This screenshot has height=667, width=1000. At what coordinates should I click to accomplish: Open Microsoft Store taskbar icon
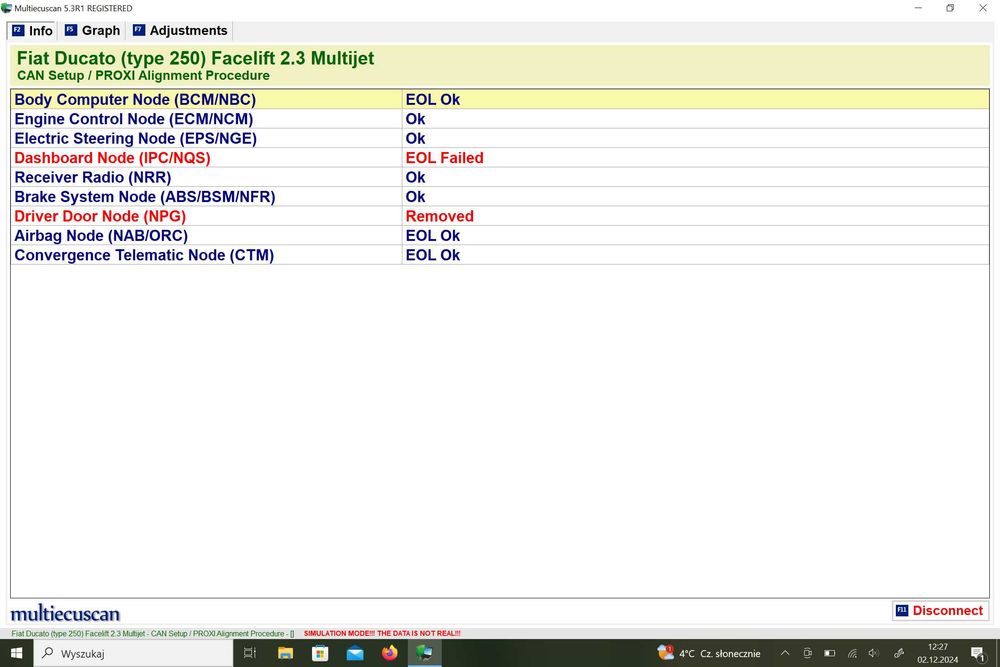[320, 653]
